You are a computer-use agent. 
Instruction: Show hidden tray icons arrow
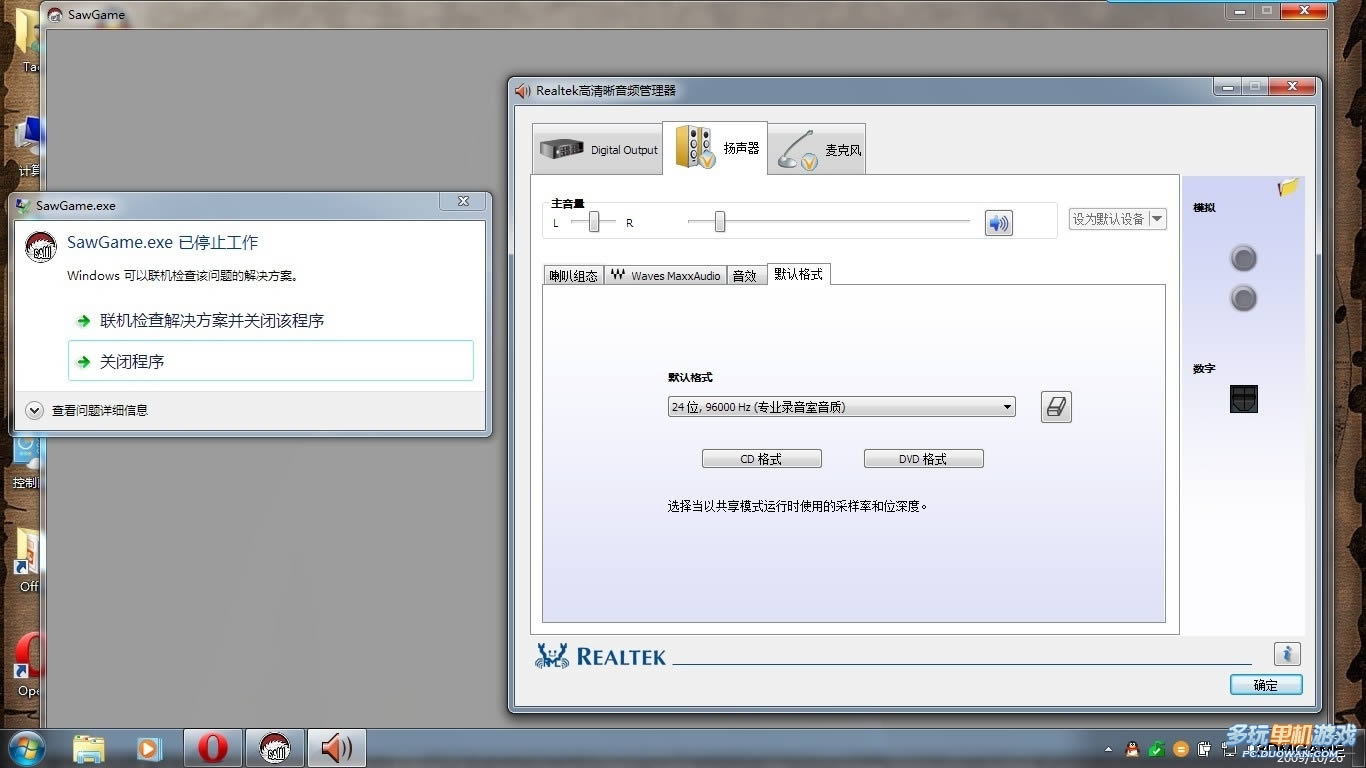click(x=1108, y=749)
